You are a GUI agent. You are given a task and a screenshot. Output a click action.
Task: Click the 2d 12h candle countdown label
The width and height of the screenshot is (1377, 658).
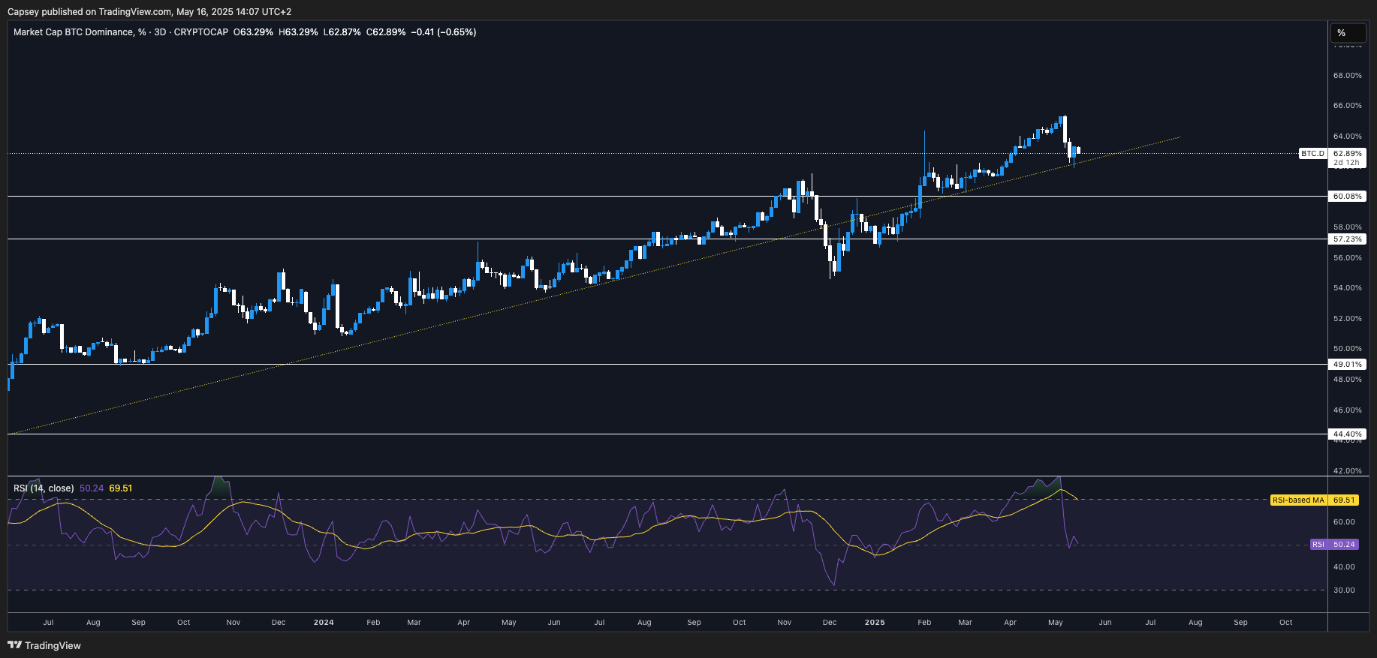1347,162
